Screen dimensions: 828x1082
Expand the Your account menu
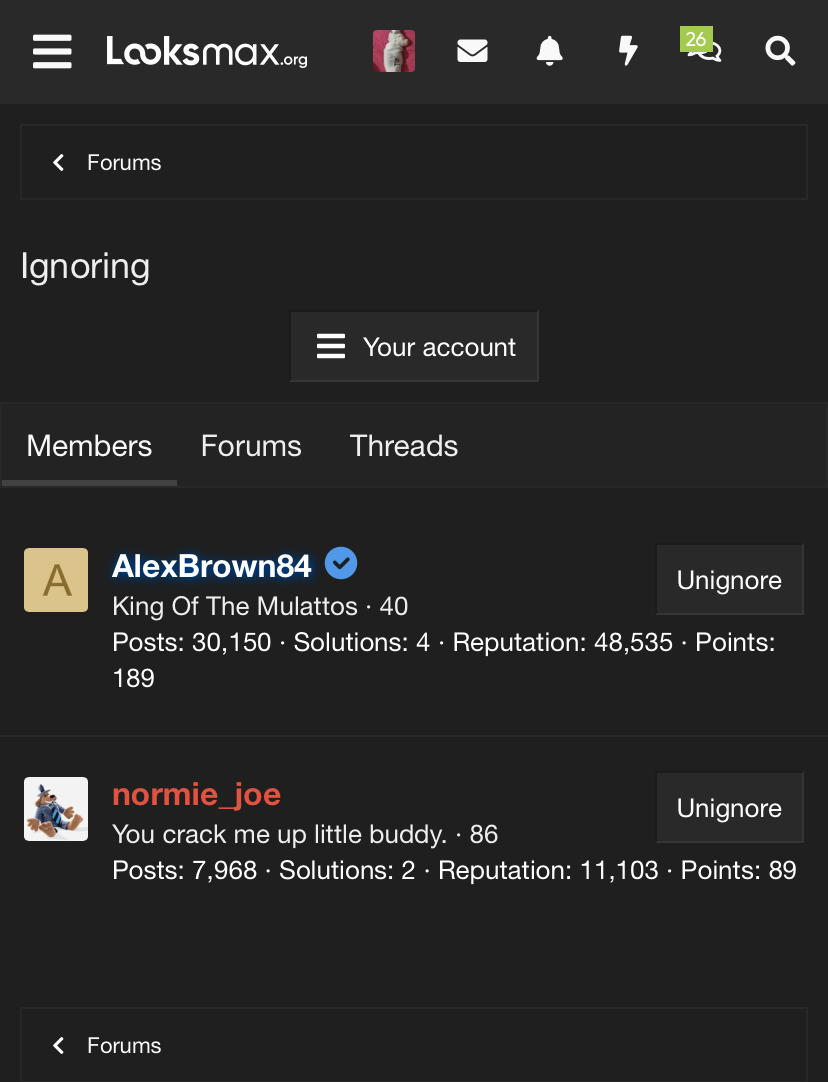click(x=414, y=346)
